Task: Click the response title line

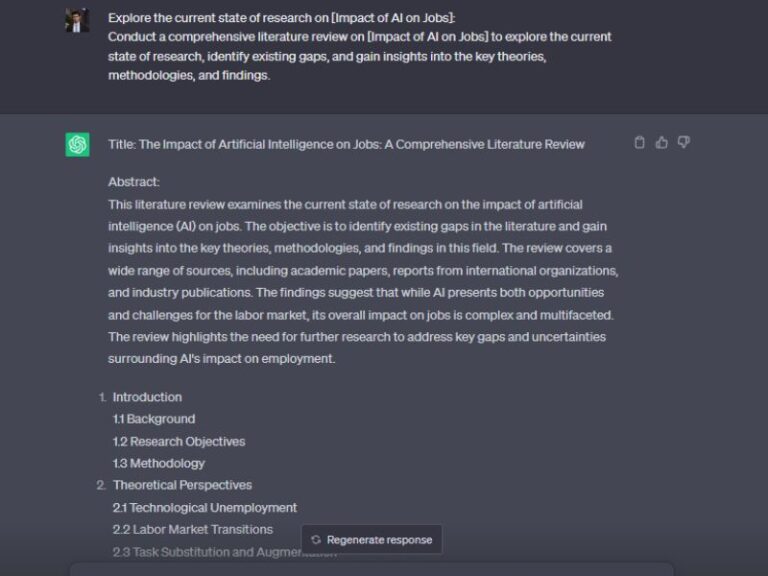Action: [346, 144]
